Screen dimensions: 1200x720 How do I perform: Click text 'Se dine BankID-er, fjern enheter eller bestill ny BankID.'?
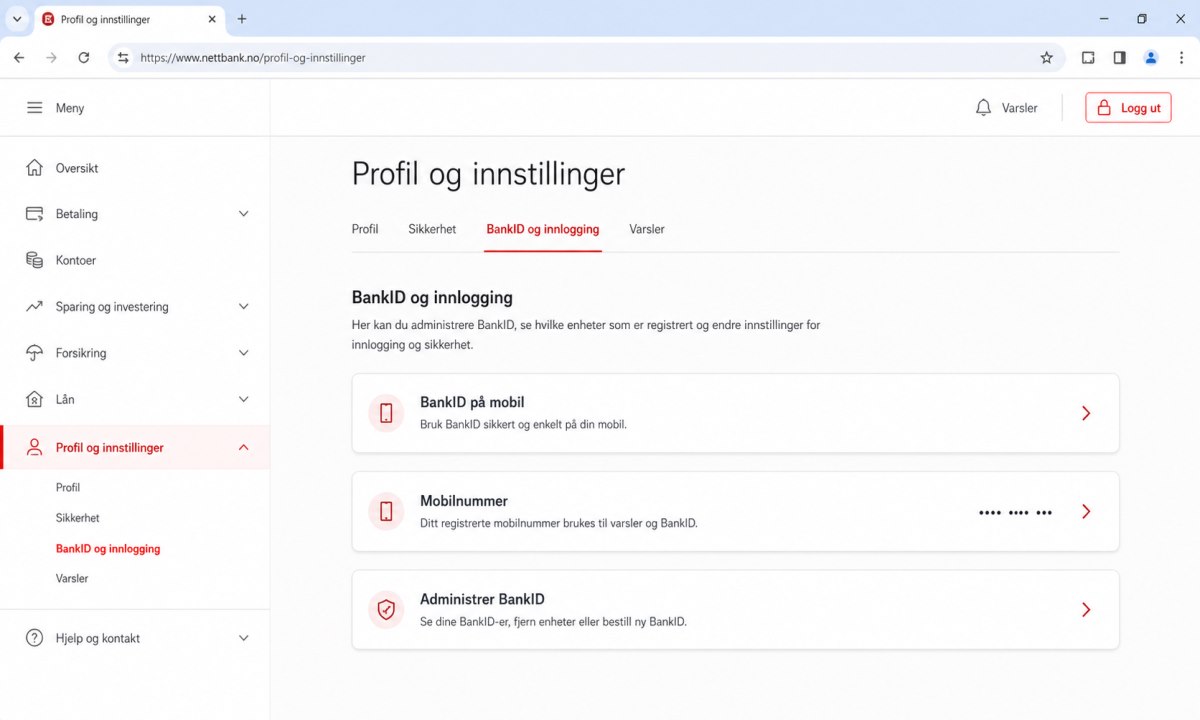(x=553, y=621)
